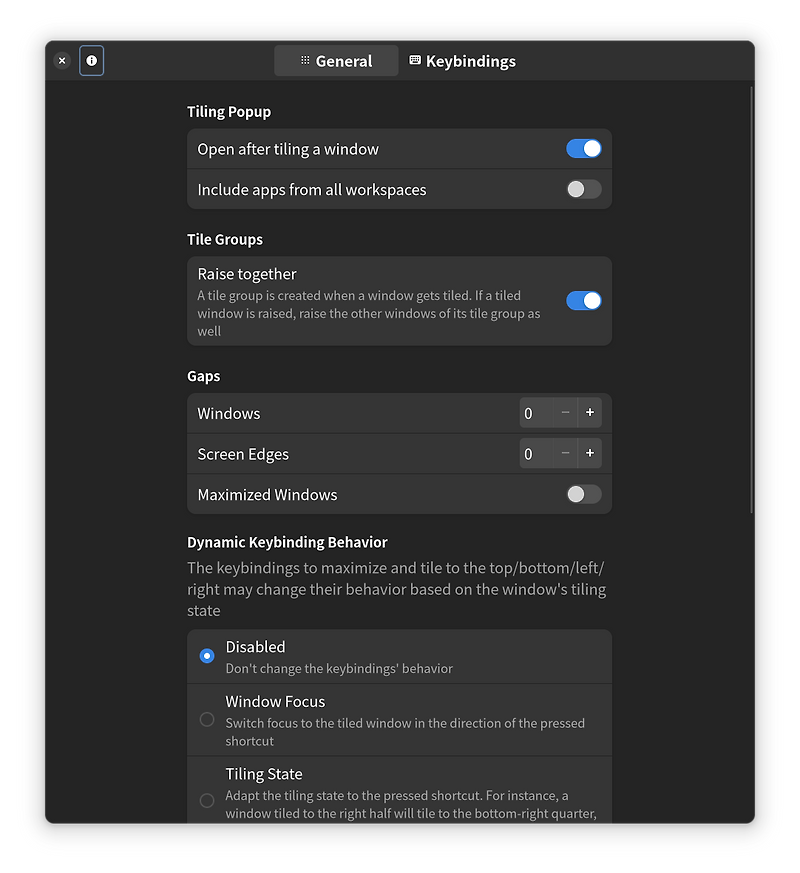Click the plus icon for Screen Edges gap
The image size is (800, 873).
coord(589,453)
